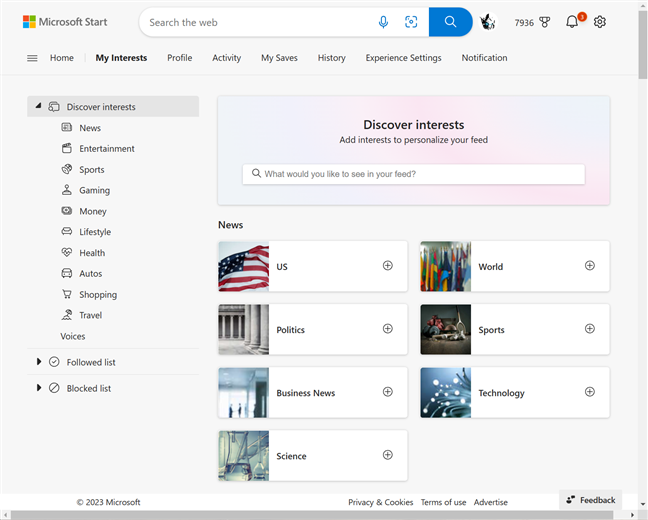Click the Feedback icon
The image size is (648, 520).
pos(571,500)
